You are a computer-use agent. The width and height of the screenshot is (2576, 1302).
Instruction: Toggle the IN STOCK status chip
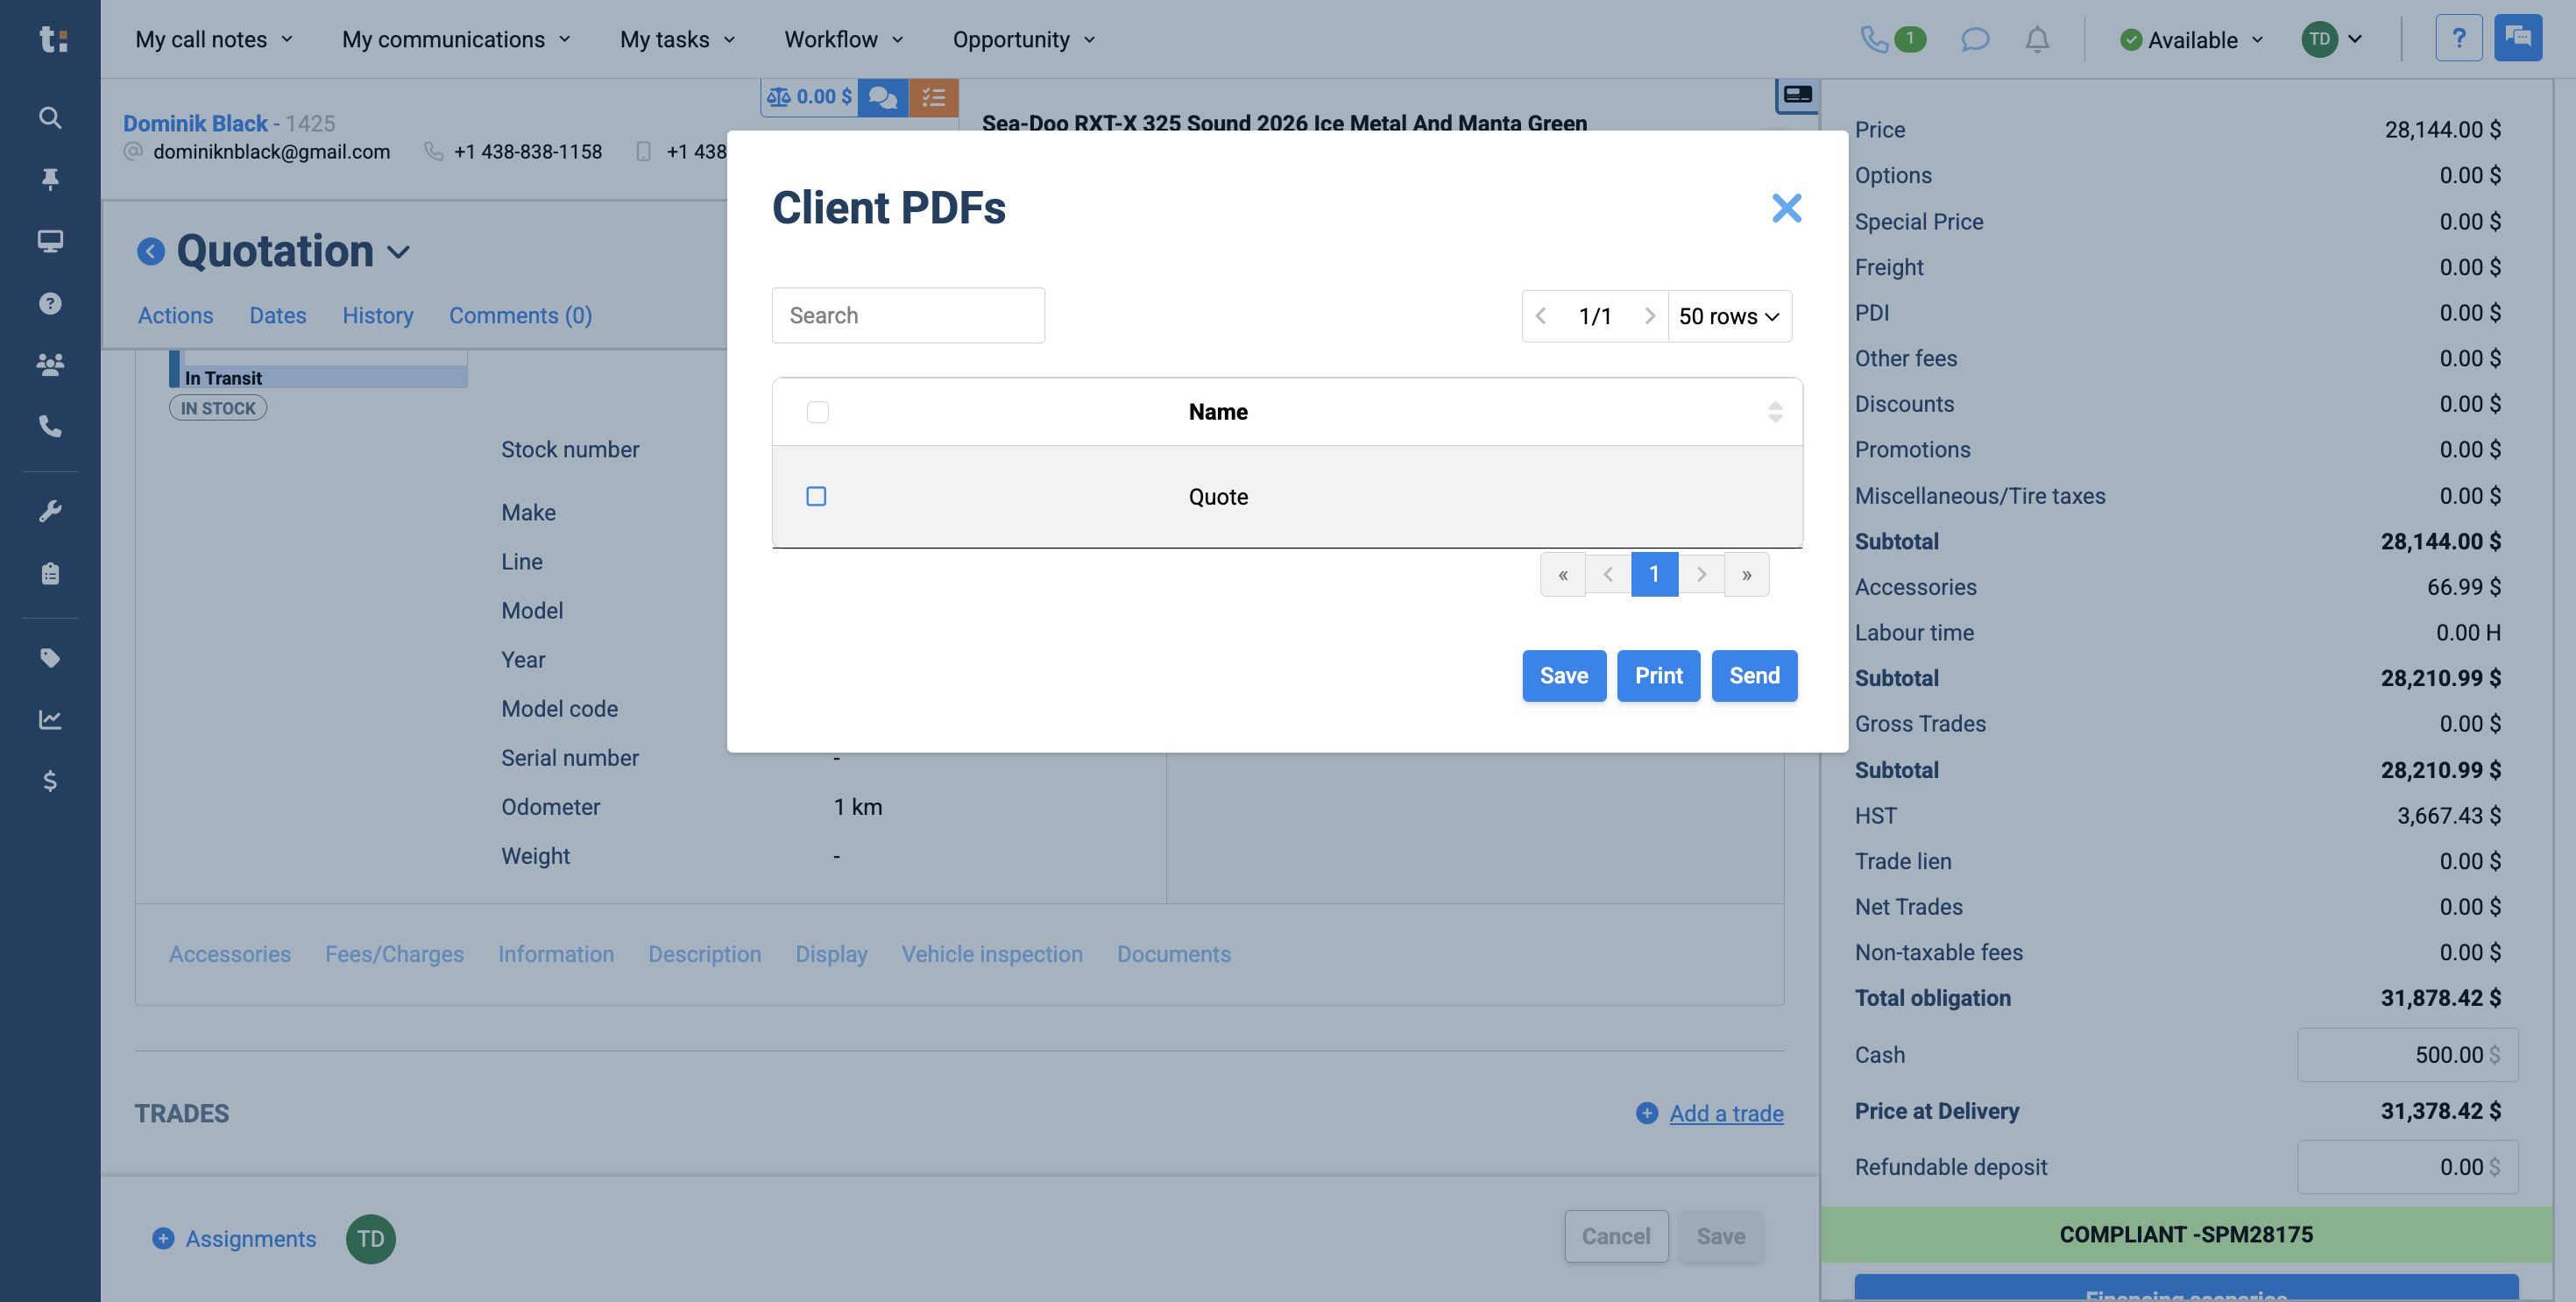coord(217,407)
